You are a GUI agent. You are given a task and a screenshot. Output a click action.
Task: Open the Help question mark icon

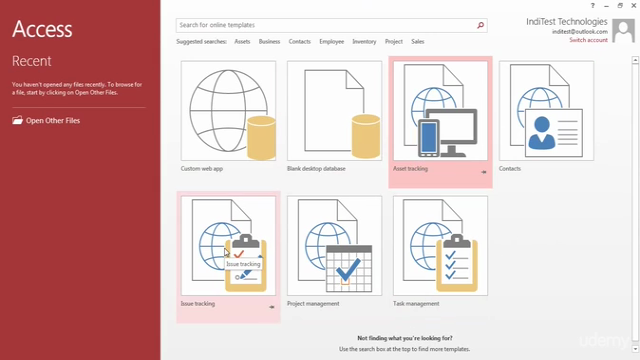click(x=593, y=6)
